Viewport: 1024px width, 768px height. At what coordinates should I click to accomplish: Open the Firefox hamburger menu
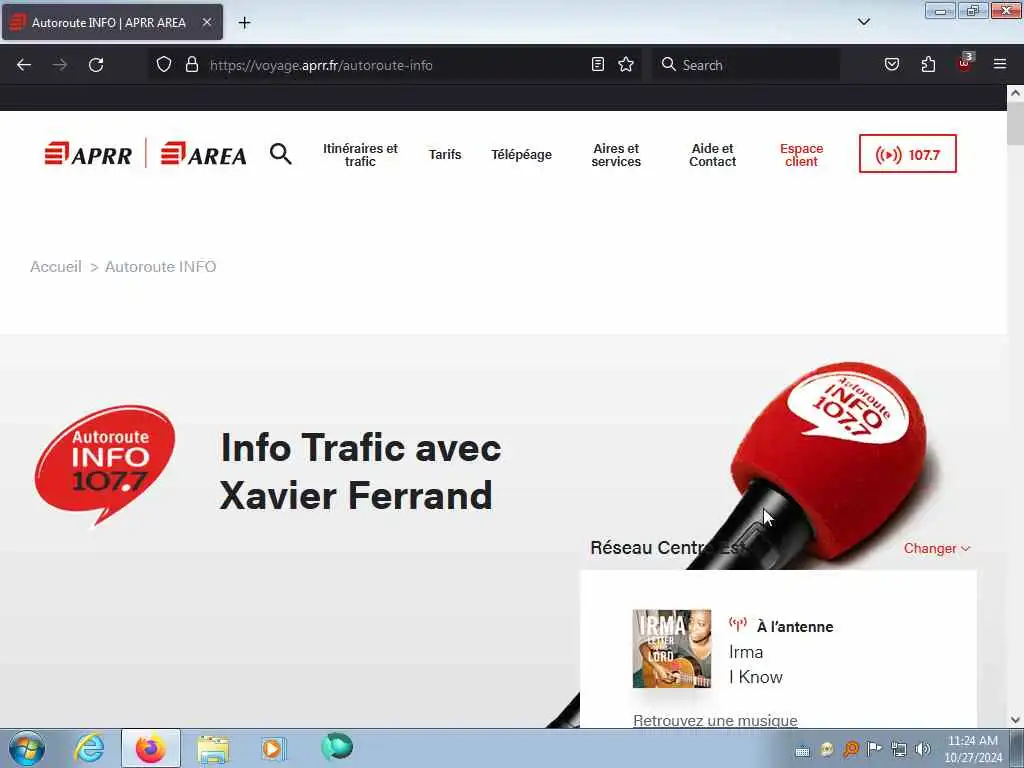pos(1000,65)
